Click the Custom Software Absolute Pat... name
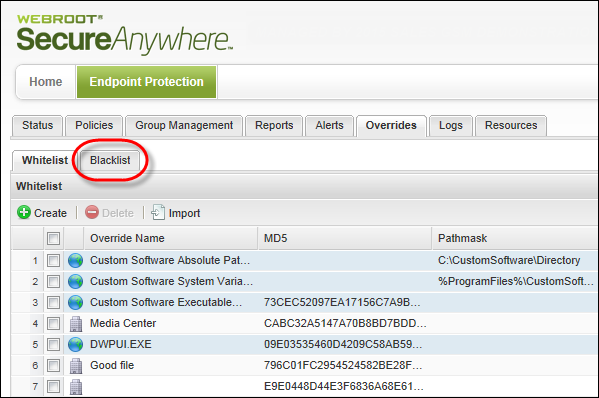599x398 pixels. tap(170, 260)
